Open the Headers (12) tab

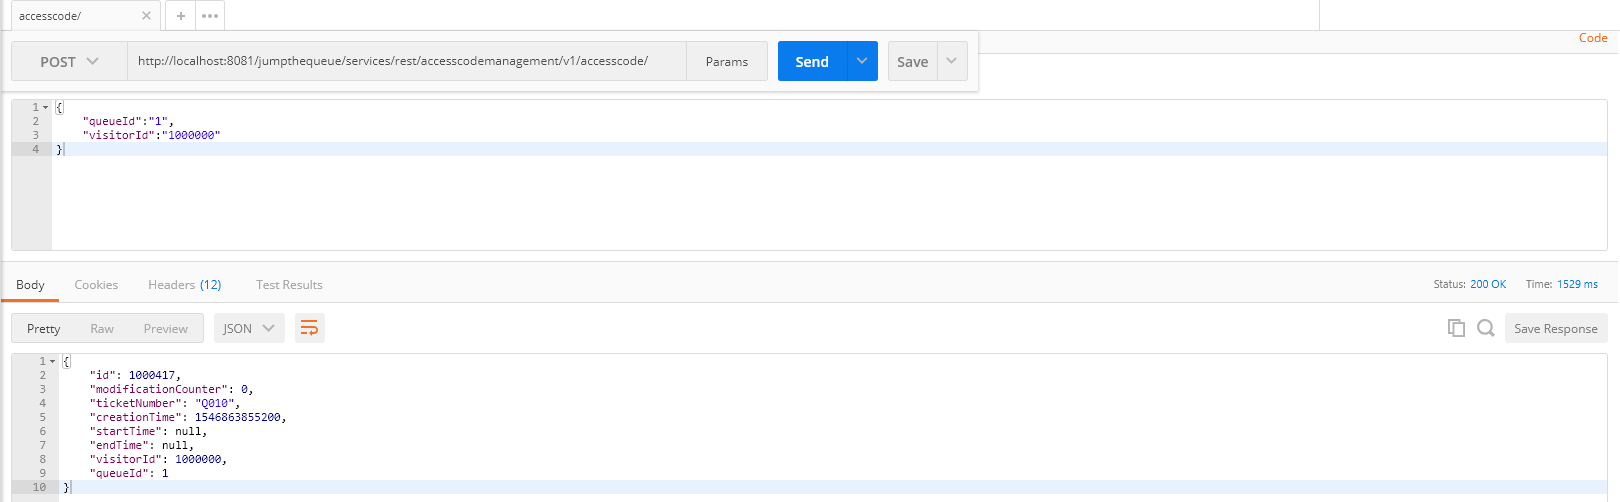[x=184, y=285]
